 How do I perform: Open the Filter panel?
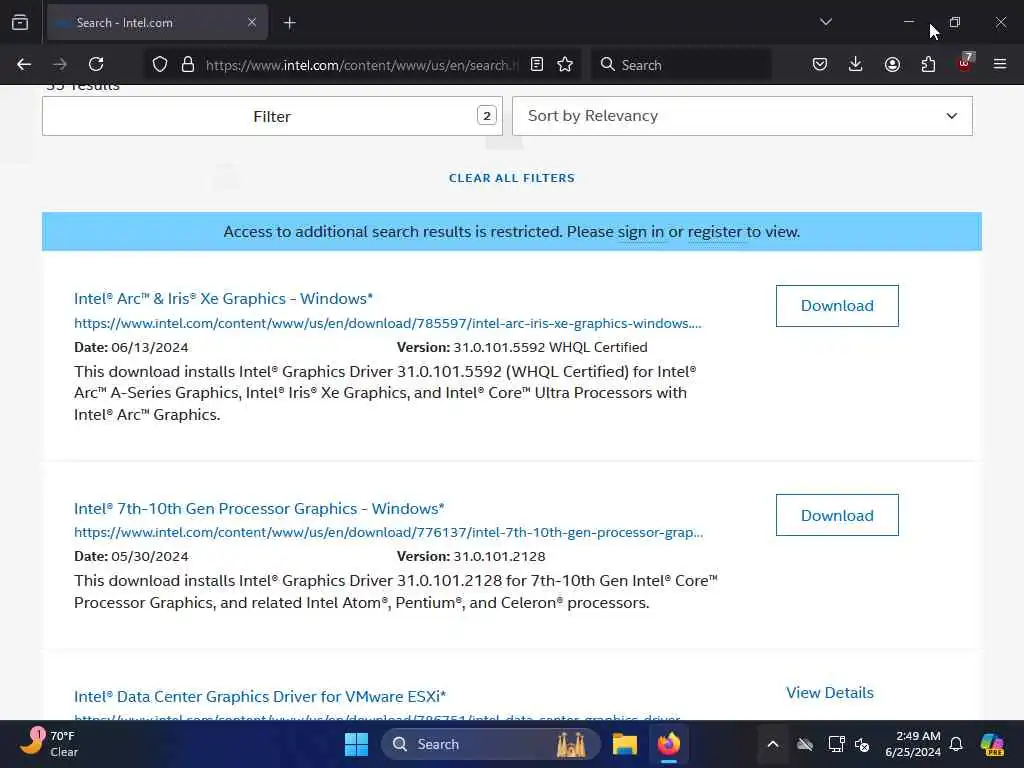click(272, 116)
